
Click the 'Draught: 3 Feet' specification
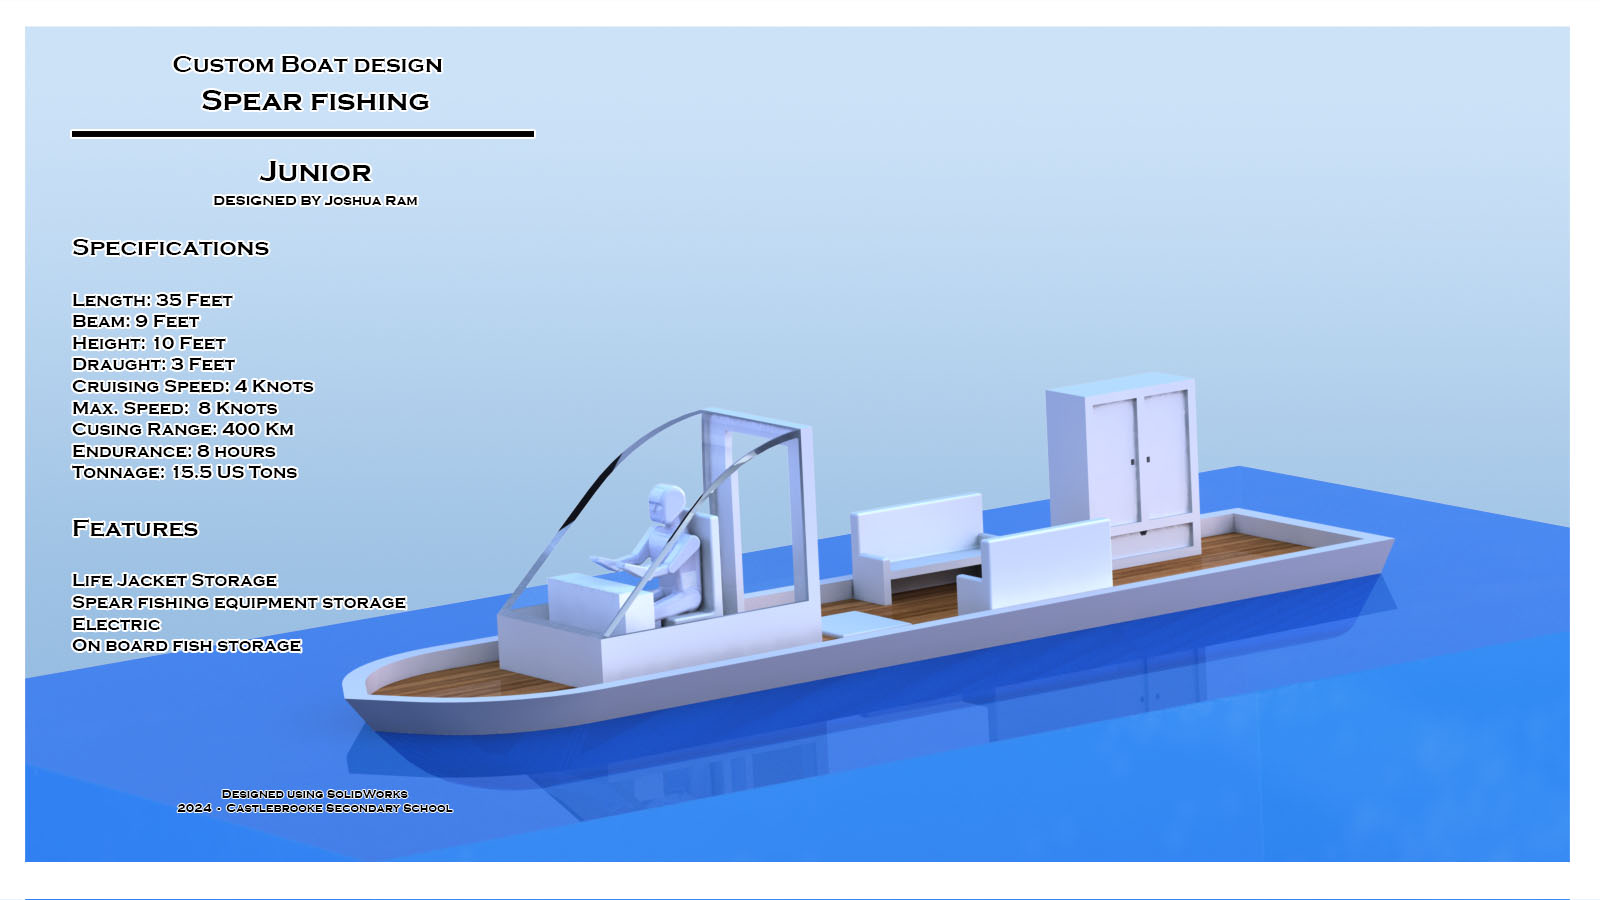153,364
